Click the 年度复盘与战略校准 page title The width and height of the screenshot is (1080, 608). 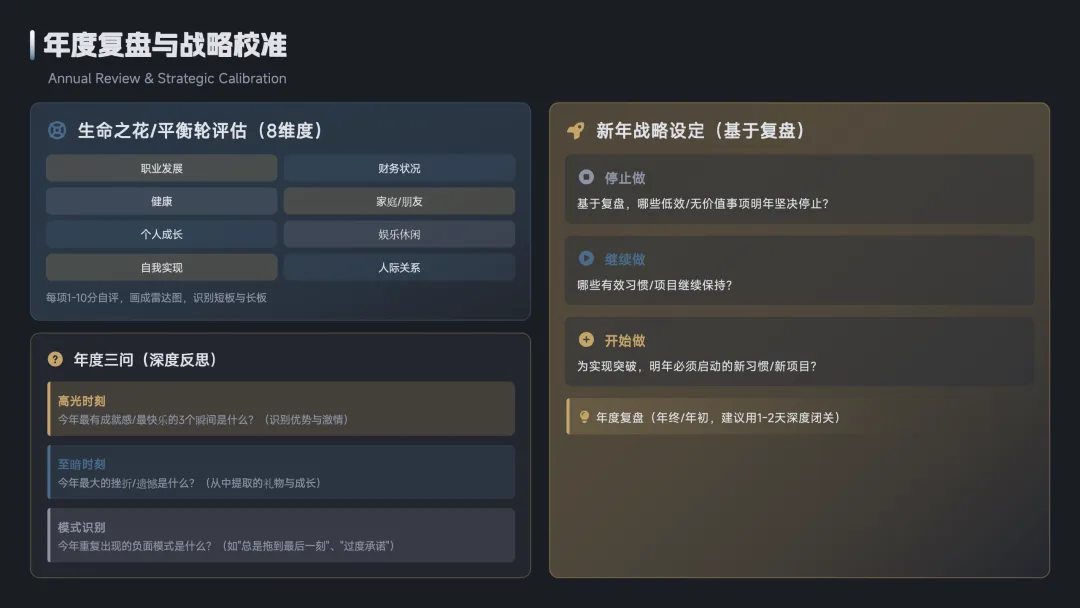165,45
